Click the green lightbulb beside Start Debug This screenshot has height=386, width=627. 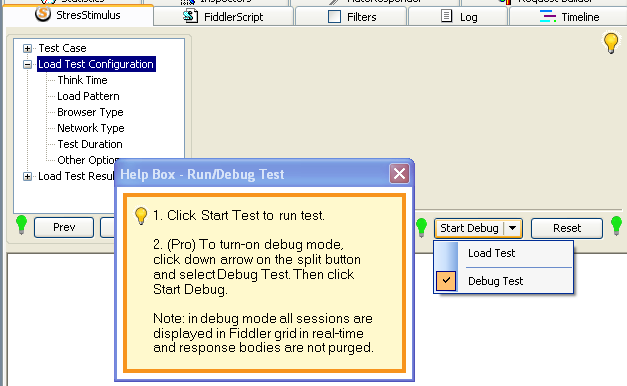[x=421, y=227]
